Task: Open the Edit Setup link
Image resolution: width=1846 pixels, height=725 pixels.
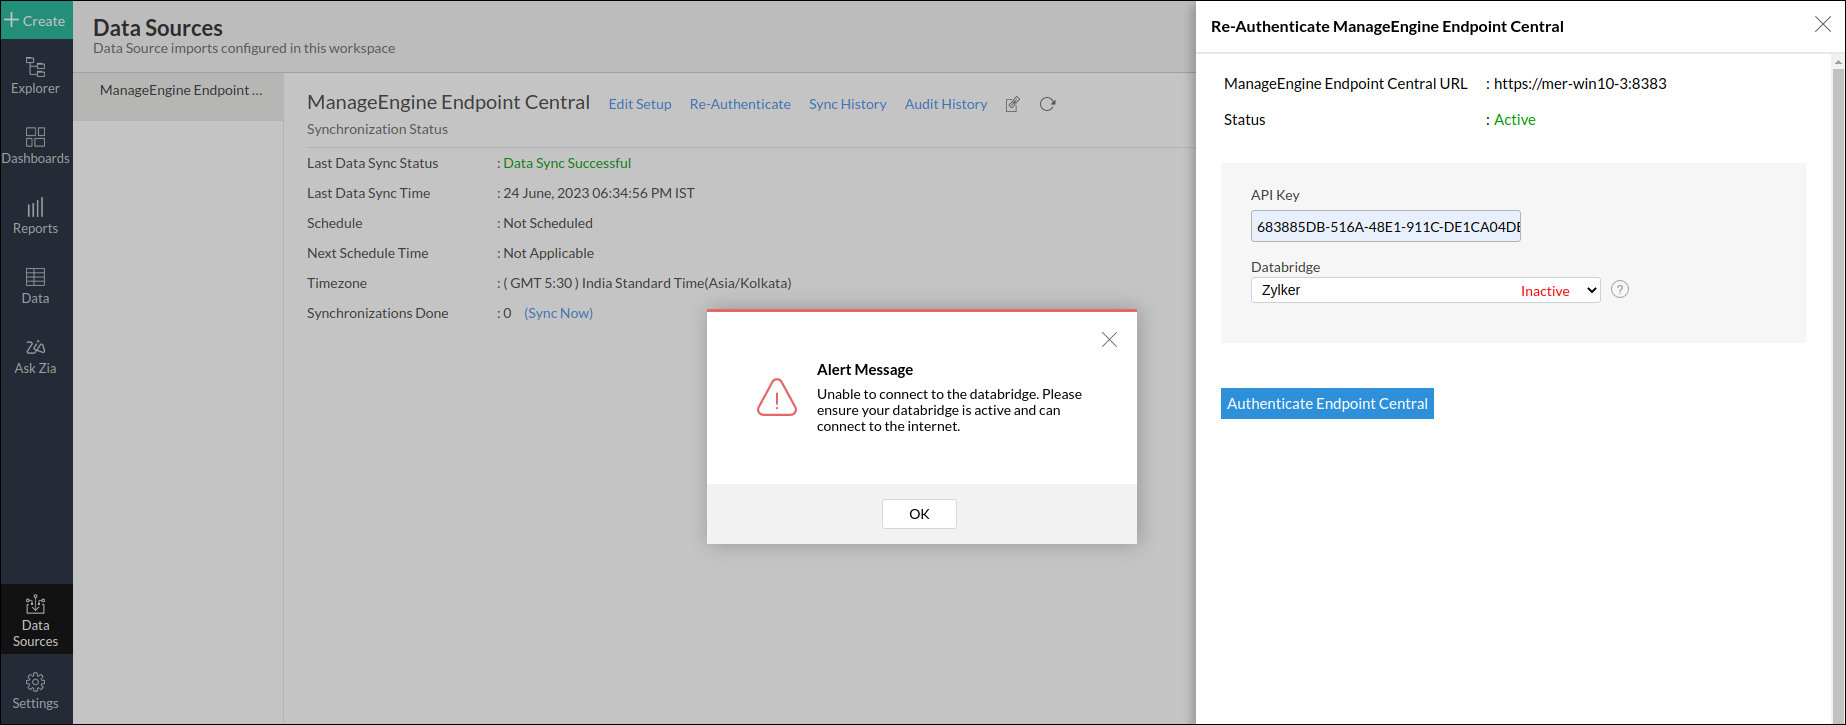Action: point(640,104)
